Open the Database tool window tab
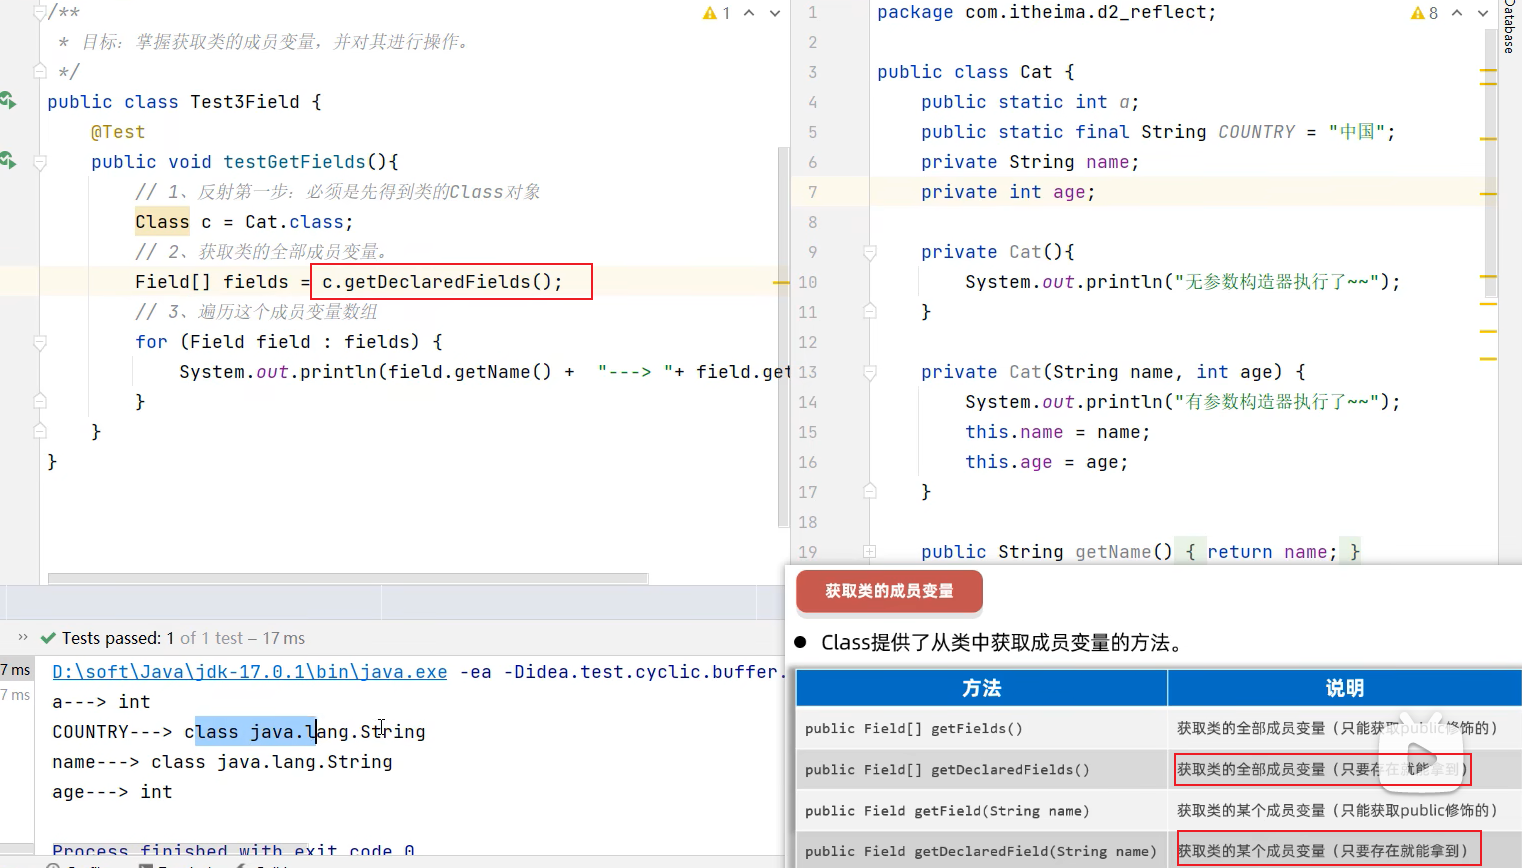 point(1509,27)
